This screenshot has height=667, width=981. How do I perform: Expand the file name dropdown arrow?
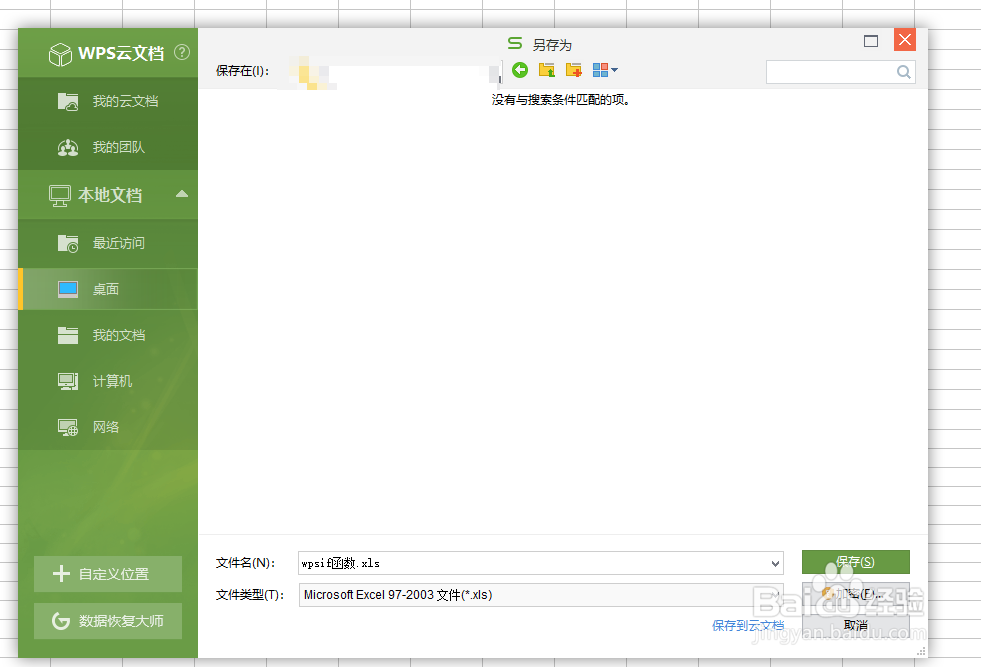click(x=775, y=564)
